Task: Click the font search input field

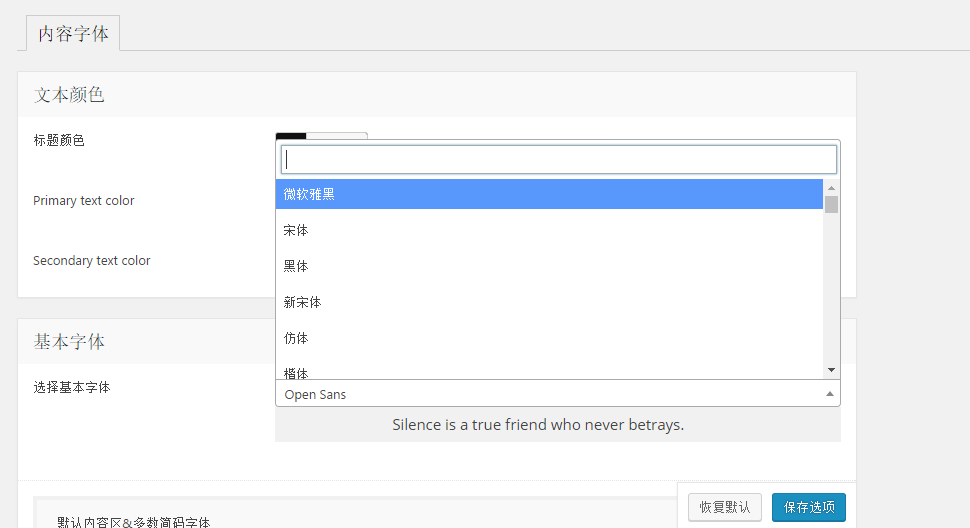Action: (558, 160)
